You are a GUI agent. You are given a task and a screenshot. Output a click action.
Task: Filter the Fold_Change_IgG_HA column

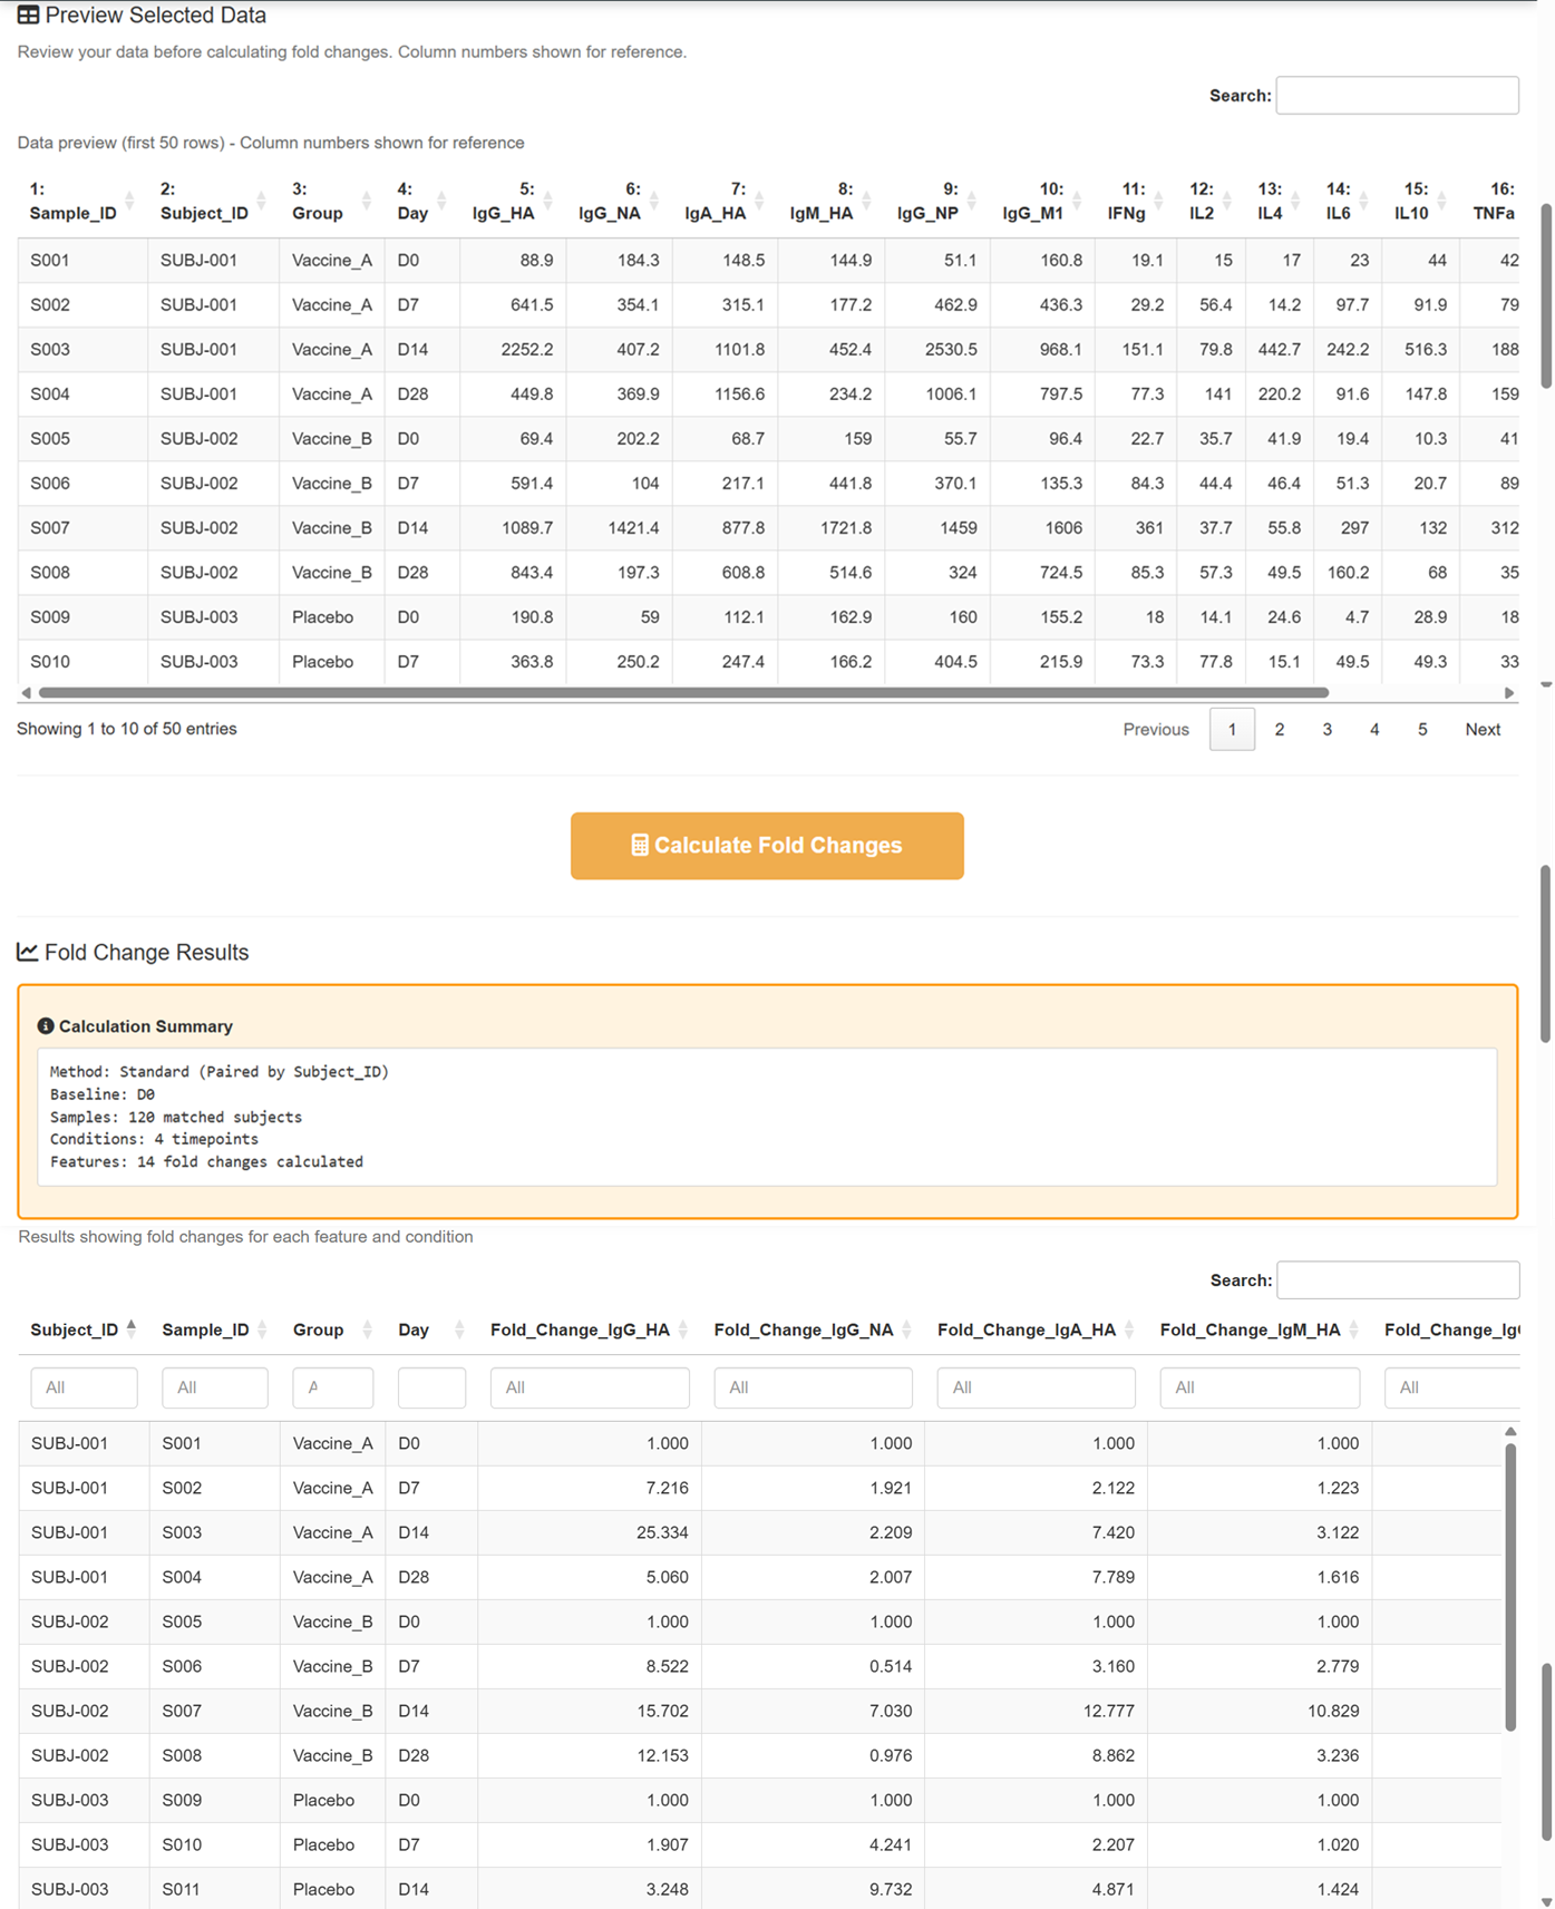590,1387
